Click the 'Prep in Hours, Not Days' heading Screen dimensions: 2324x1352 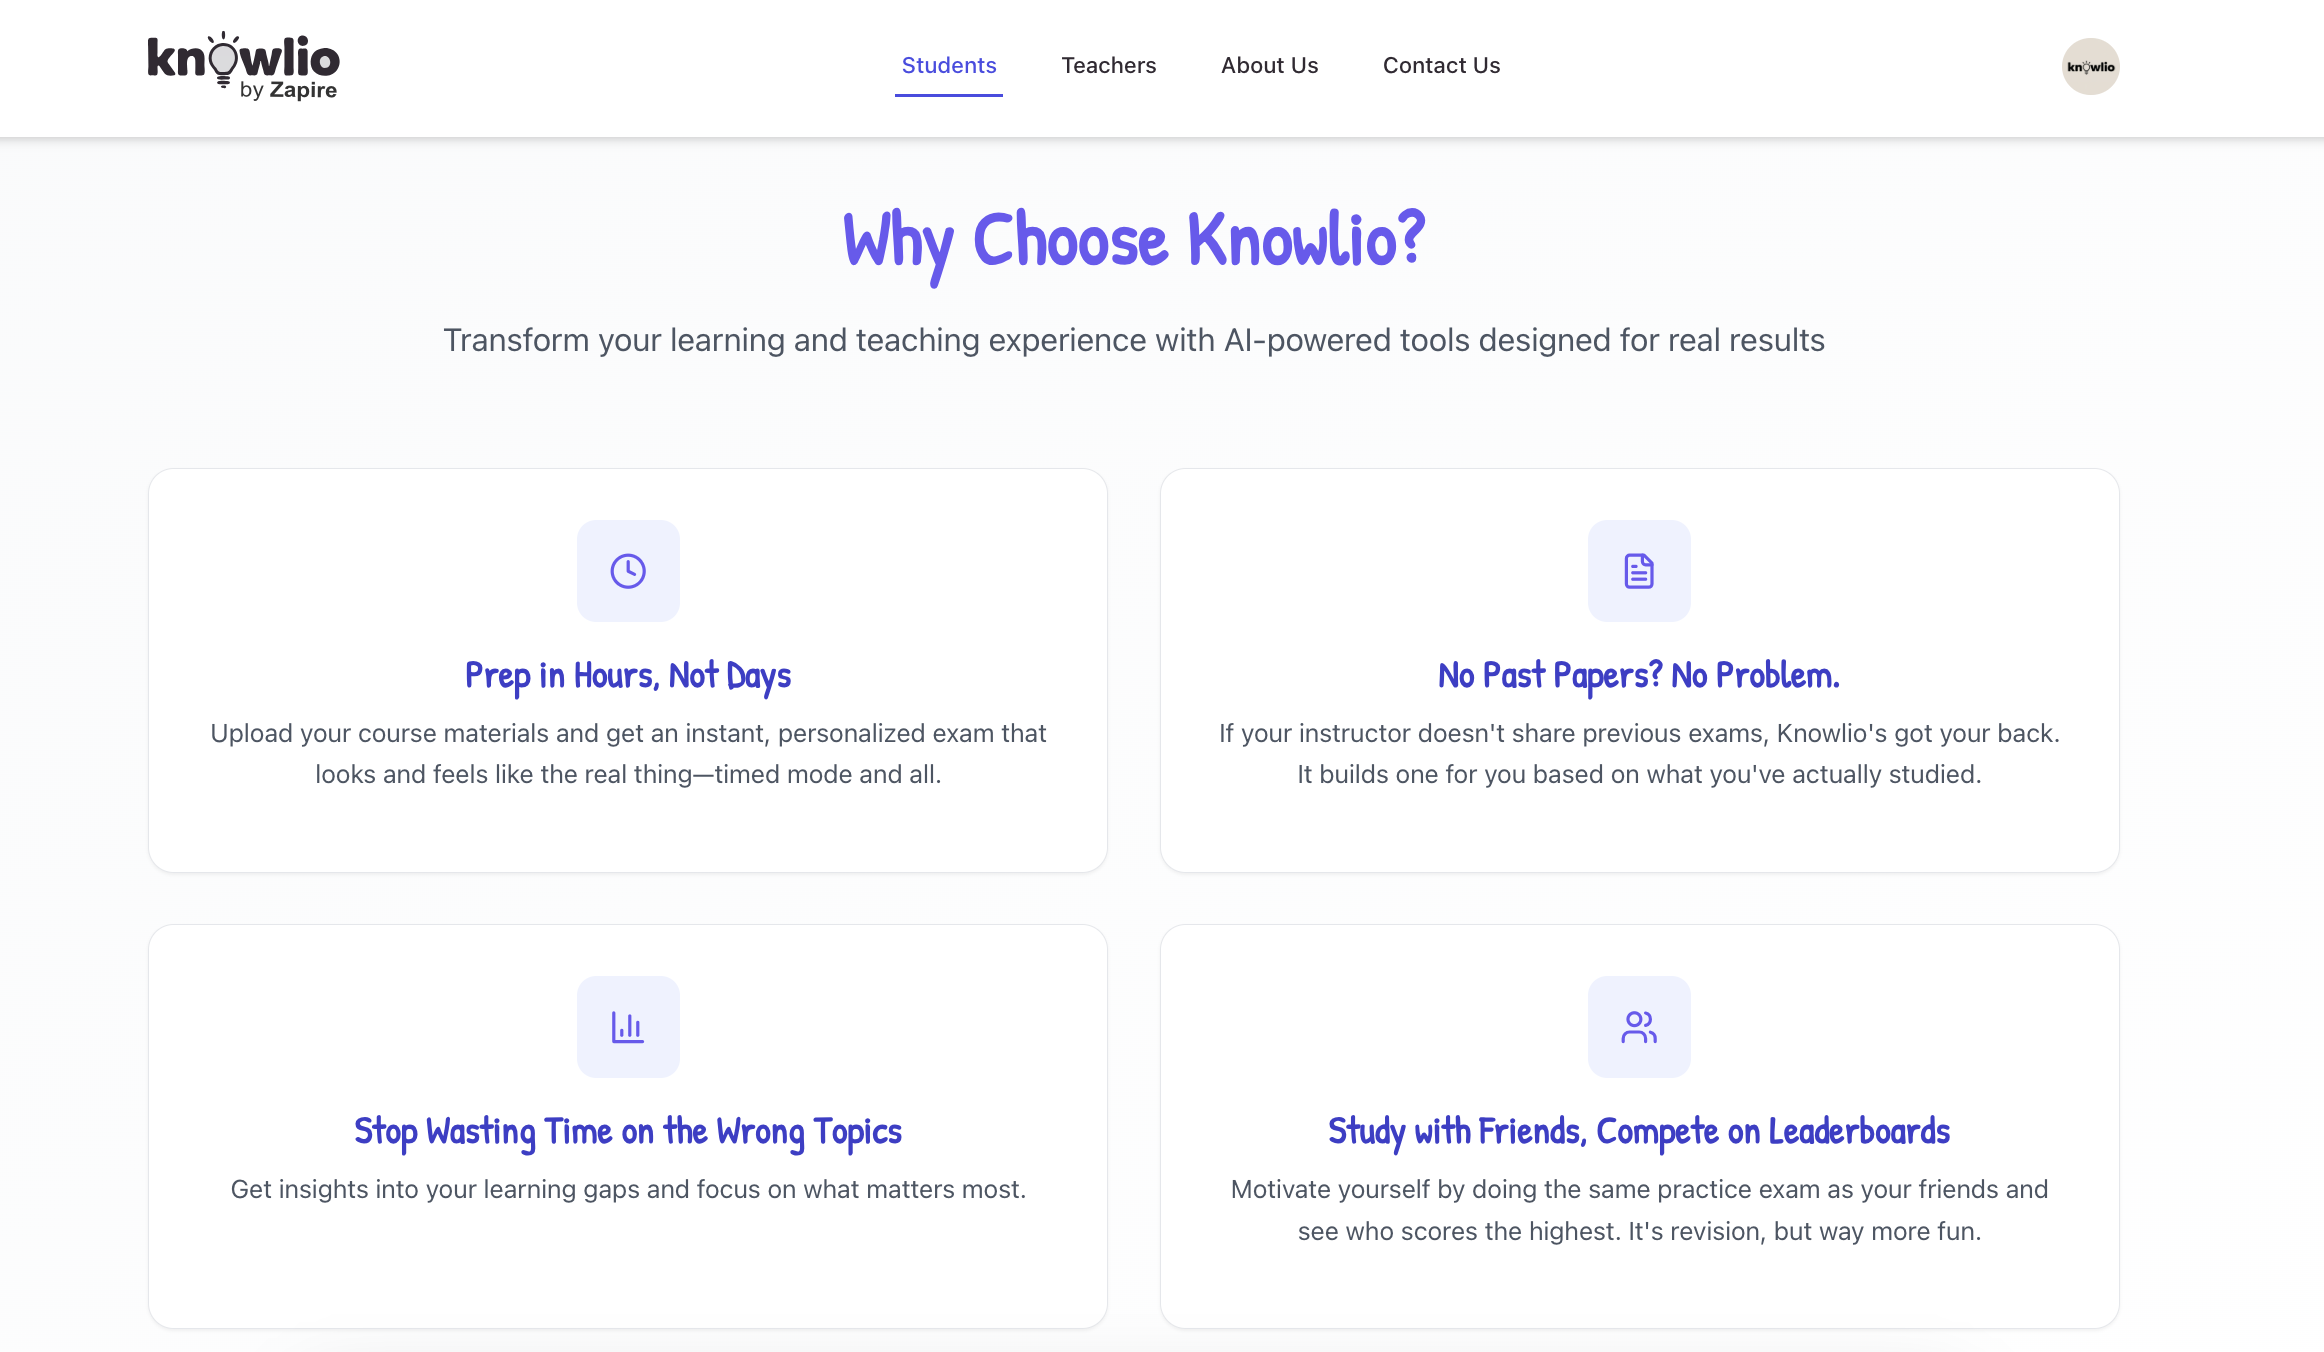(x=627, y=675)
